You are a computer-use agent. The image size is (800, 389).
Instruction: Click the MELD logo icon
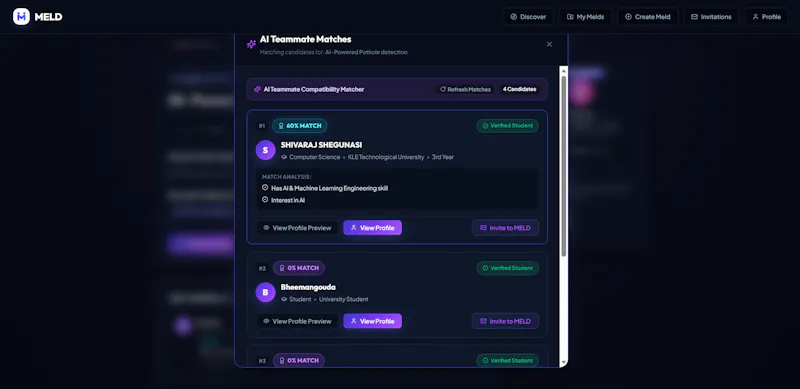(21, 16)
